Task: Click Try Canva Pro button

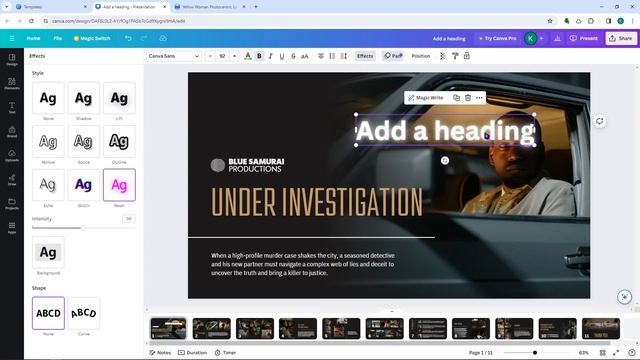Action: (498, 38)
